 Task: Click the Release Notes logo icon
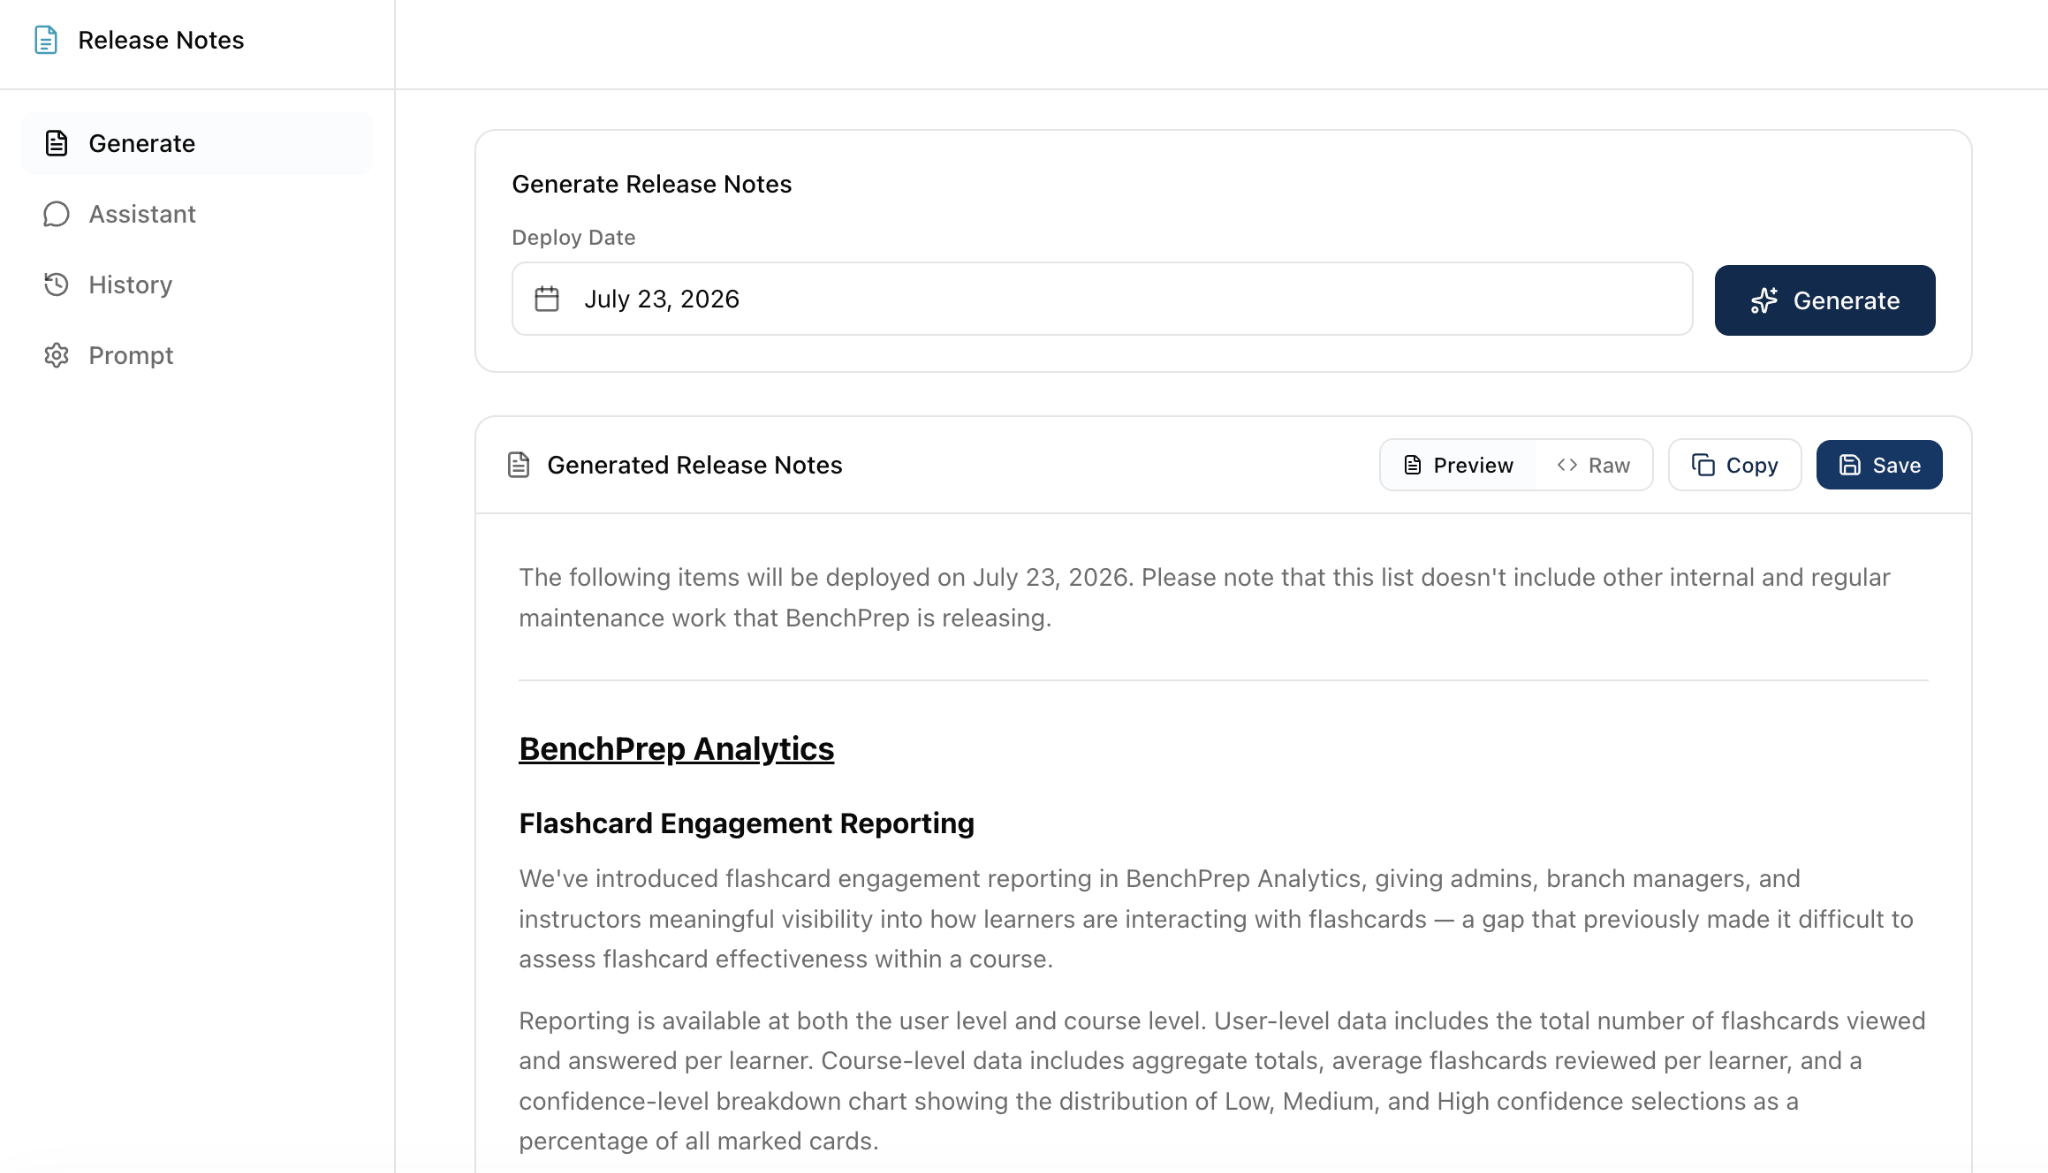point(46,40)
